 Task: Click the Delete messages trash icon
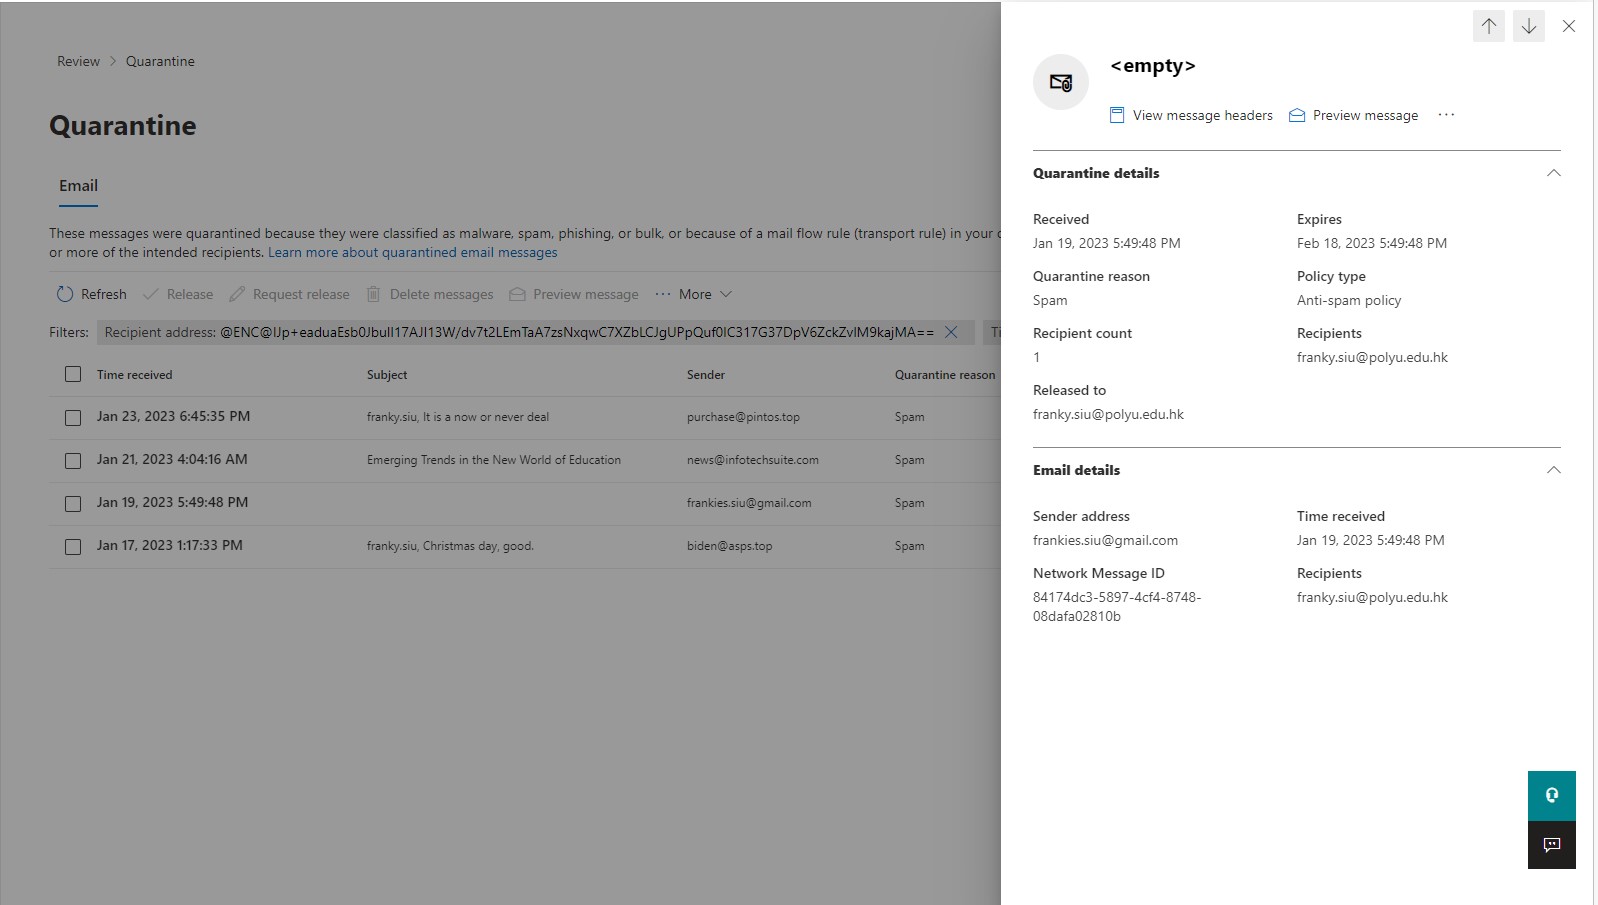[x=373, y=294]
